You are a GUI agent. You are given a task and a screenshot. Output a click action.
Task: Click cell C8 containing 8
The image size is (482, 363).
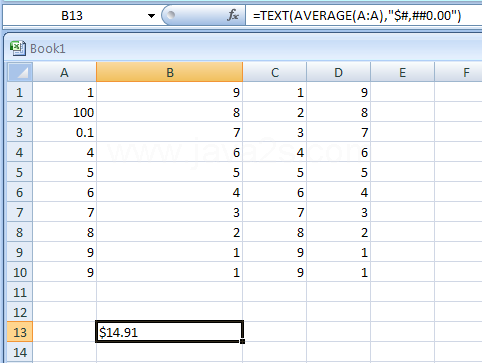tap(275, 232)
